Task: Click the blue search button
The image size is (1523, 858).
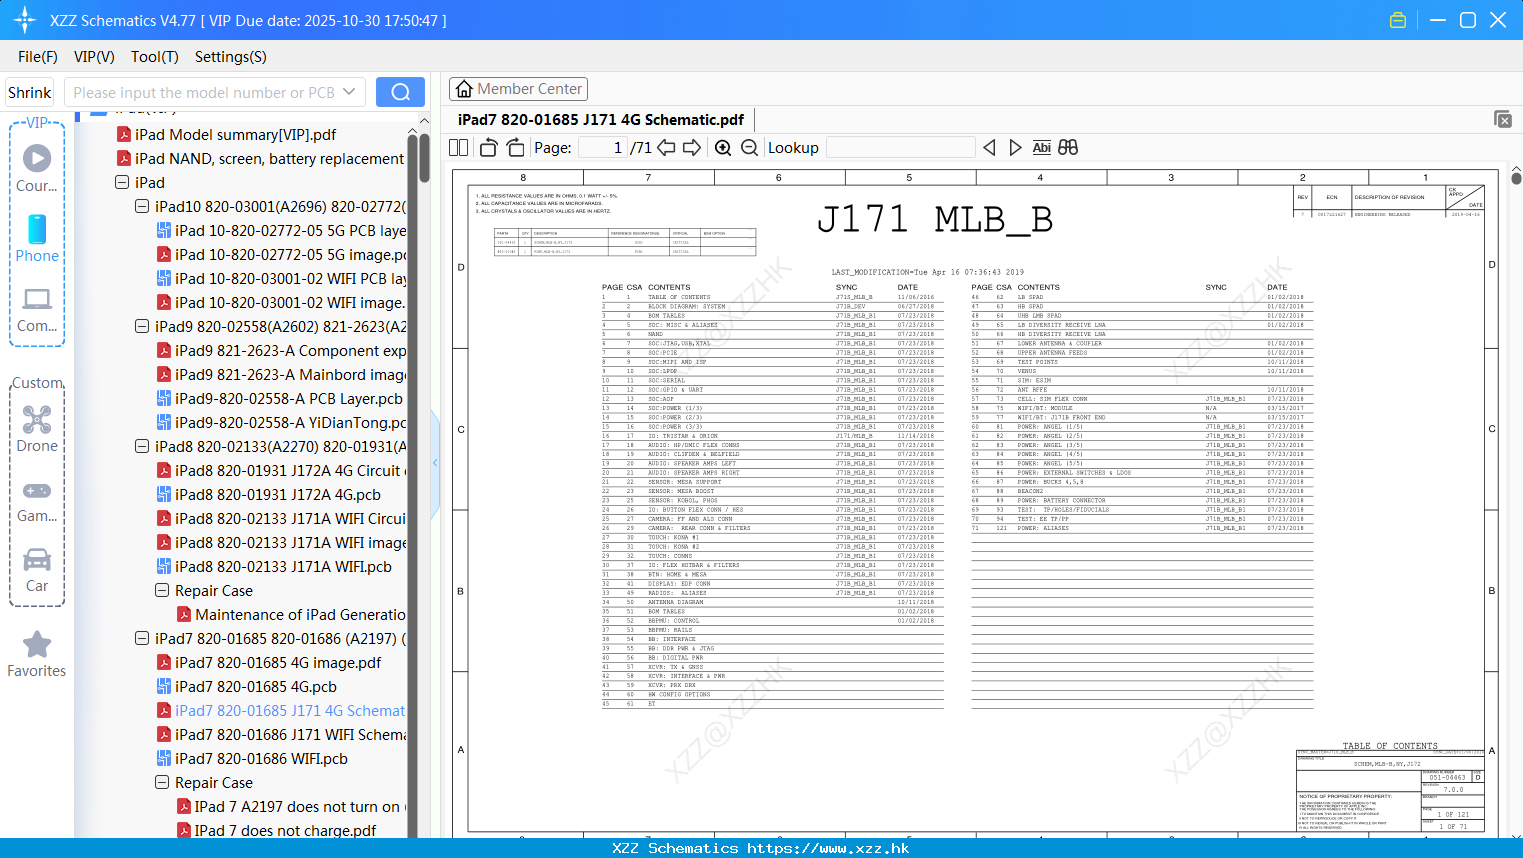Action: click(400, 92)
